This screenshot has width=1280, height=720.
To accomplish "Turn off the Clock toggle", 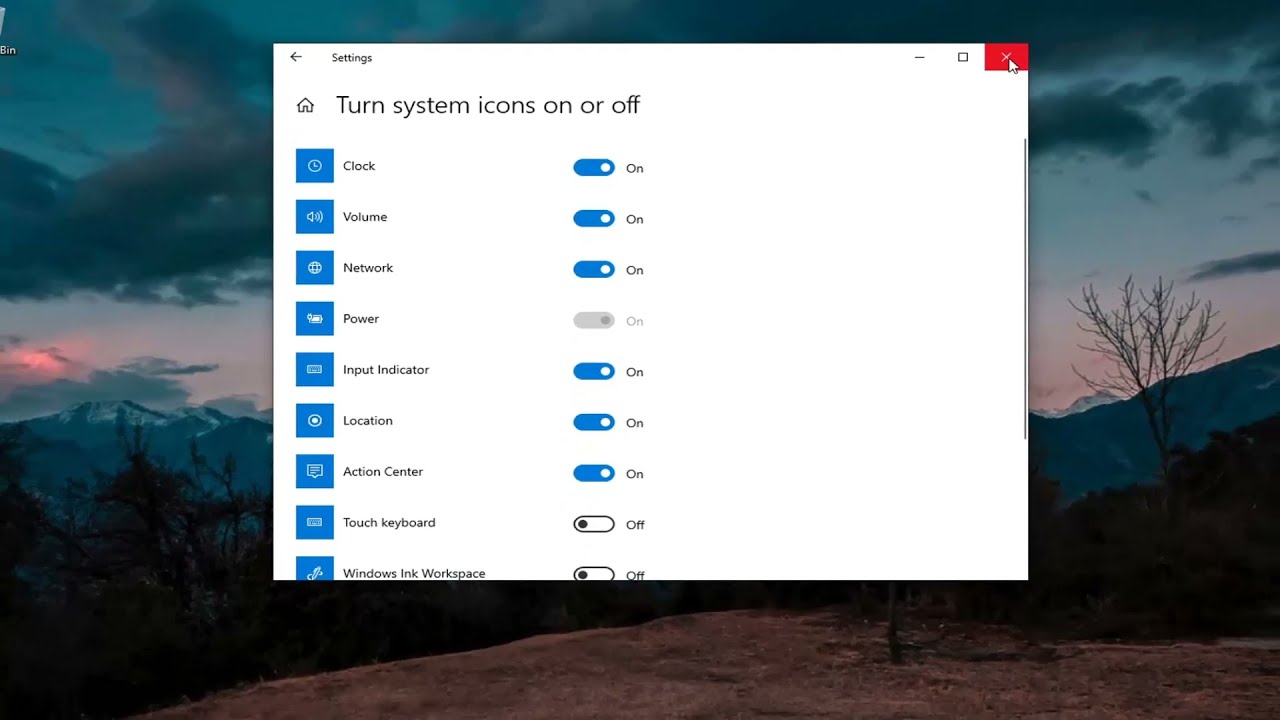I will [594, 168].
